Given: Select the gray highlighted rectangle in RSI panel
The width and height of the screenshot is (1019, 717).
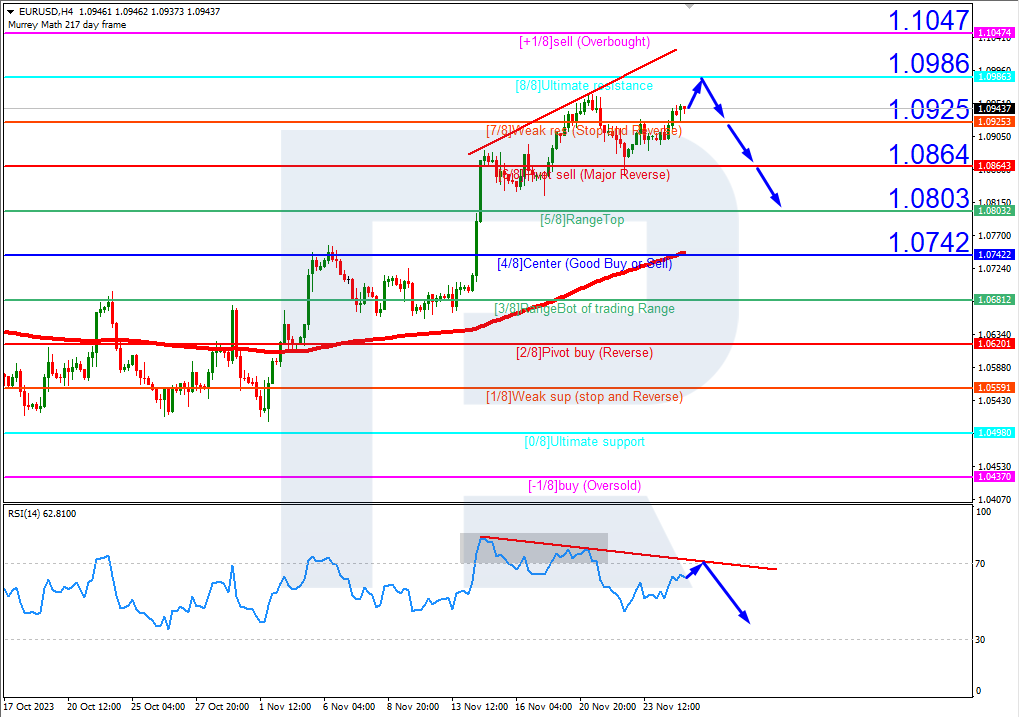Looking at the screenshot, I should click(533, 547).
